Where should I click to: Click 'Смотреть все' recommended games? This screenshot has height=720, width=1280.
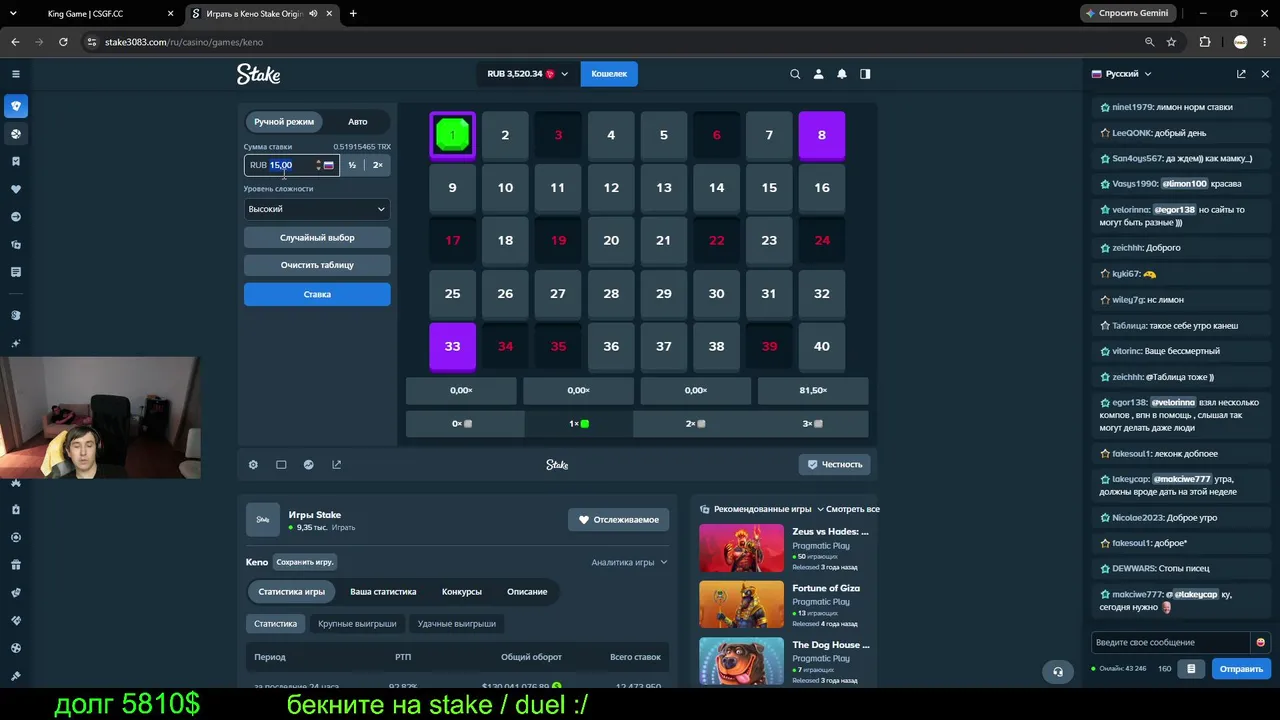[853, 509]
